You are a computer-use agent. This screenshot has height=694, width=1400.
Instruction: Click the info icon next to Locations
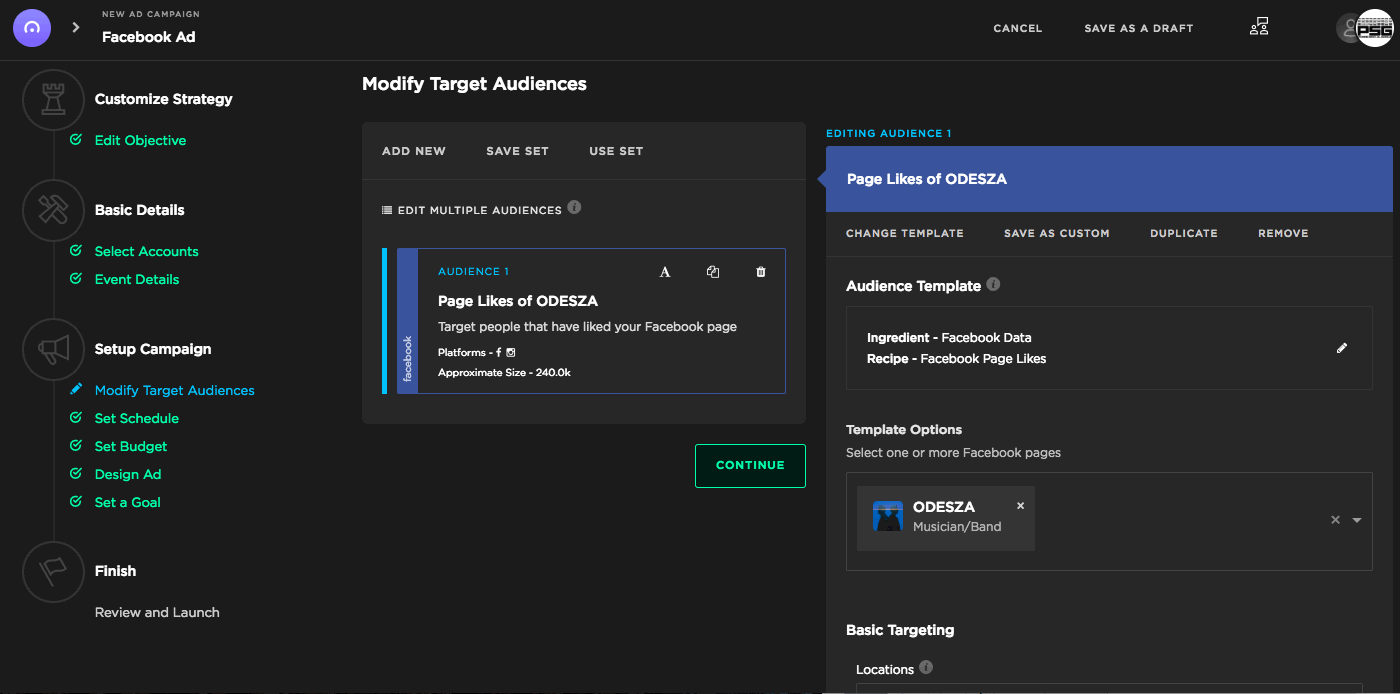(x=926, y=667)
